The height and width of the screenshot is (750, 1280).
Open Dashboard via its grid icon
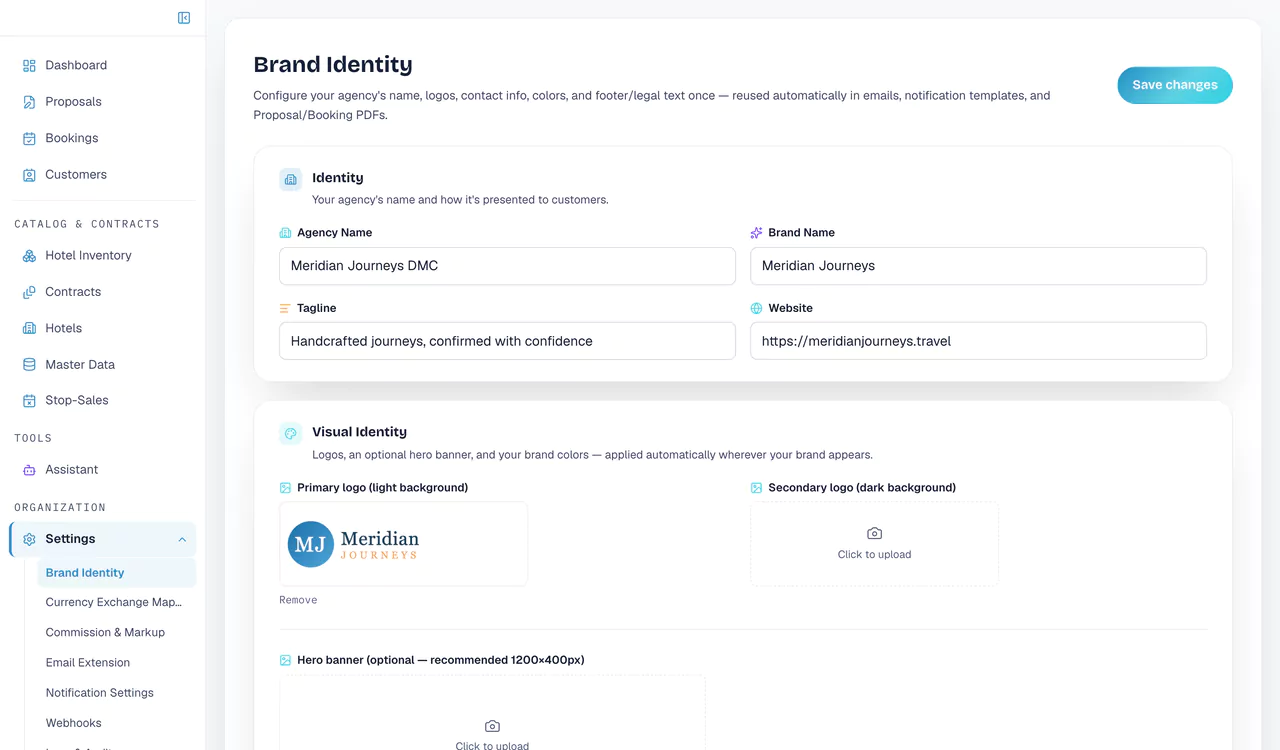click(29, 65)
